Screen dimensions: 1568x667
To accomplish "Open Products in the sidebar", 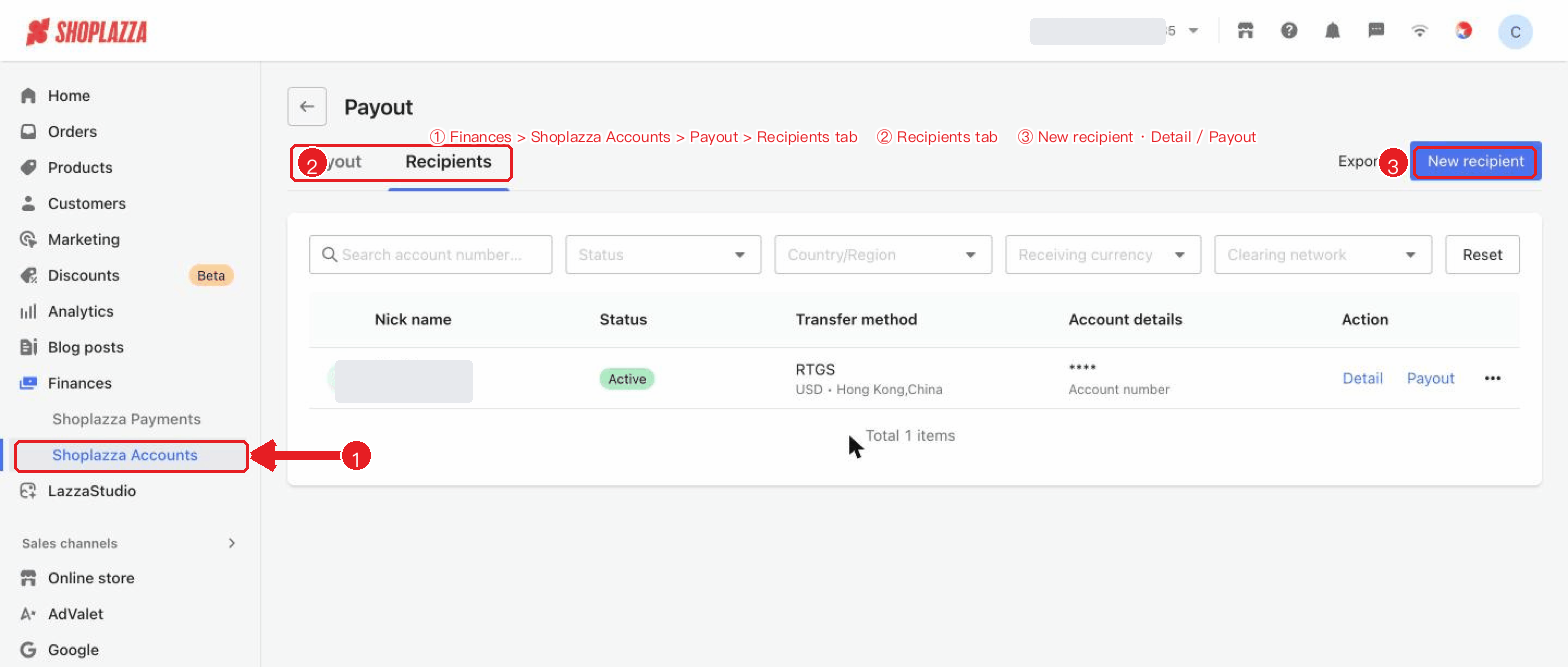I will pyautogui.click(x=80, y=168).
